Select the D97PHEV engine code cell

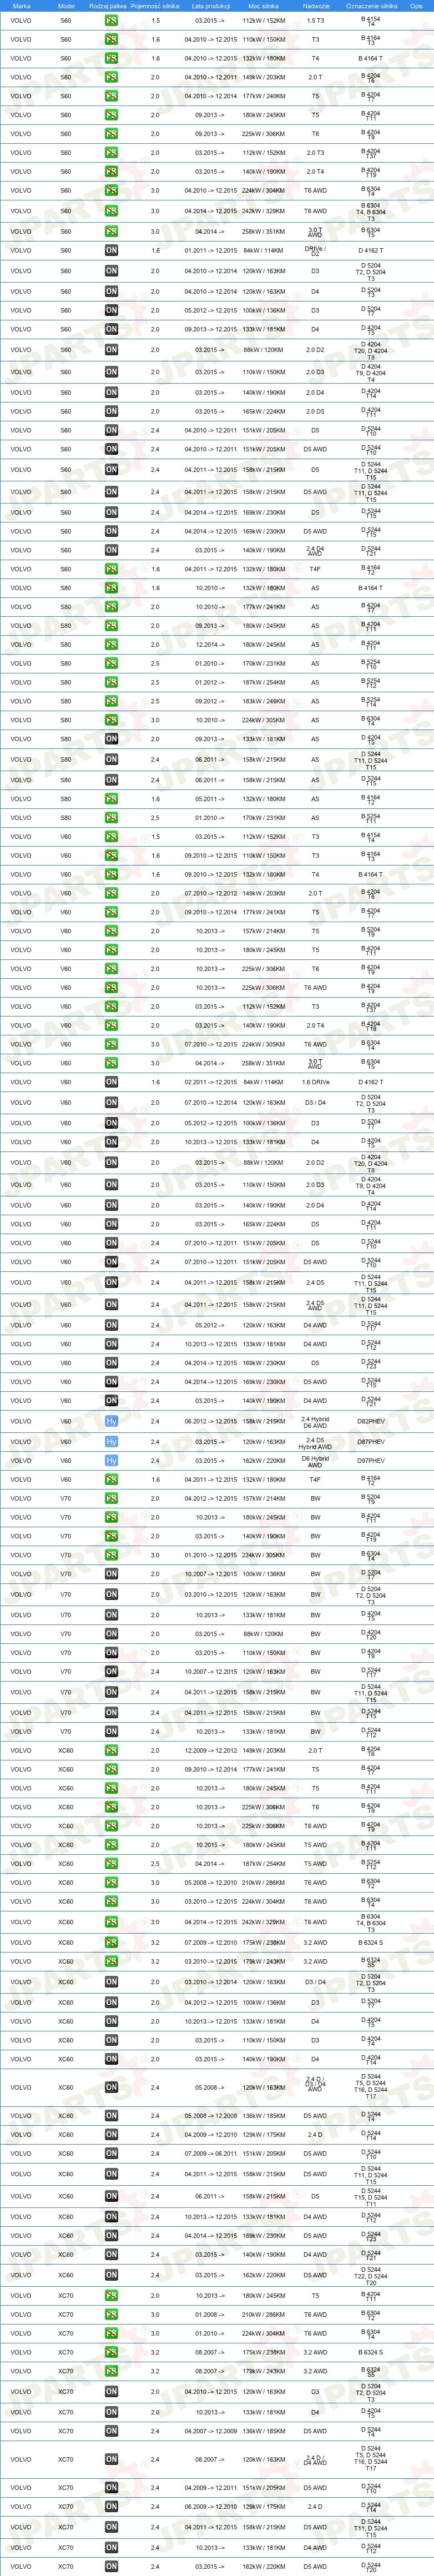pos(371,1461)
